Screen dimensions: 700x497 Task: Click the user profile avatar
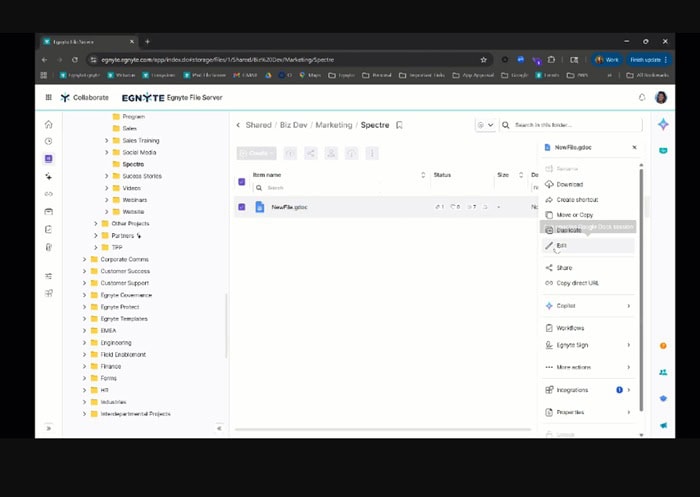[x=661, y=97]
